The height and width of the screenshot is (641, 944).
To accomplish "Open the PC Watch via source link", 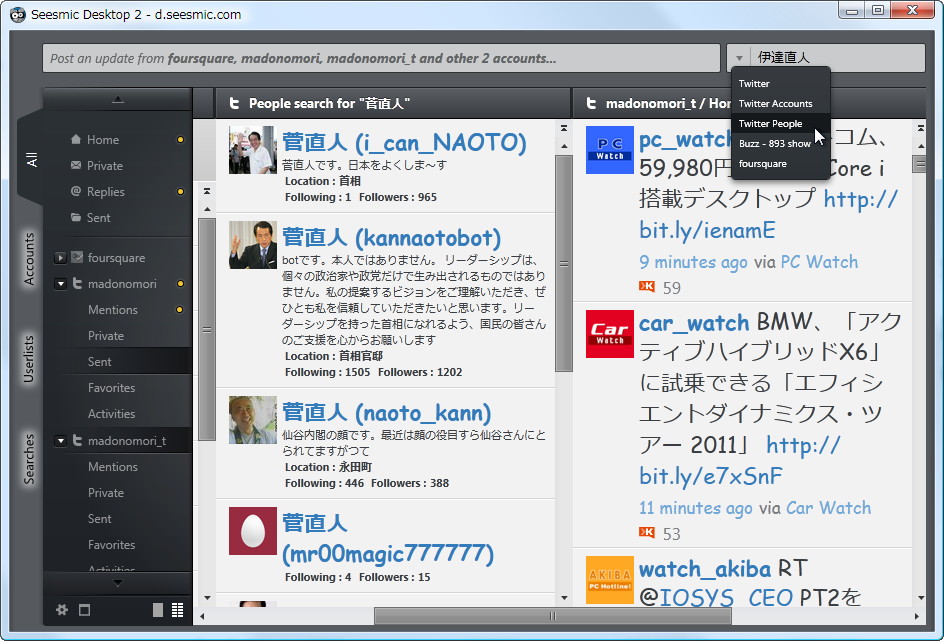I will tap(819, 262).
